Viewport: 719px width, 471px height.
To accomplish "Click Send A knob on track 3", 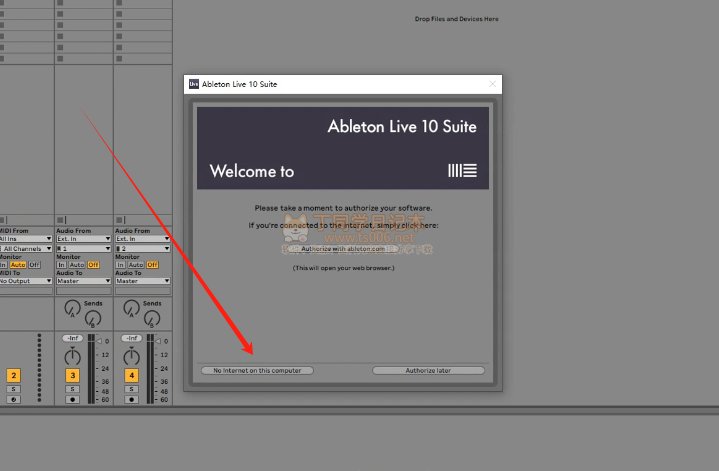I will (x=71, y=306).
